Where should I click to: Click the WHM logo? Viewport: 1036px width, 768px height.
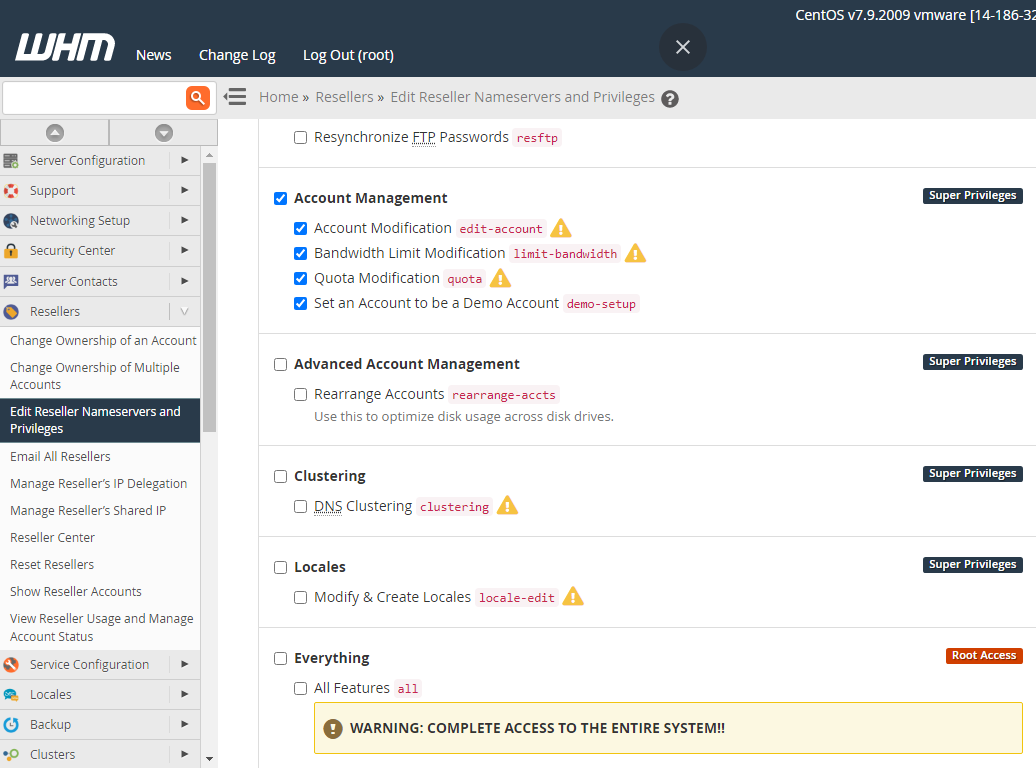(65, 49)
